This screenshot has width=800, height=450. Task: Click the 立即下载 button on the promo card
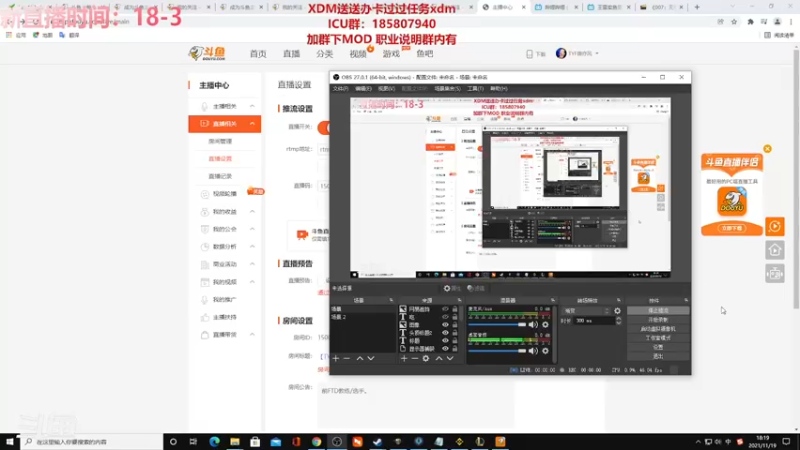pyautogui.click(x=732, y=229)
